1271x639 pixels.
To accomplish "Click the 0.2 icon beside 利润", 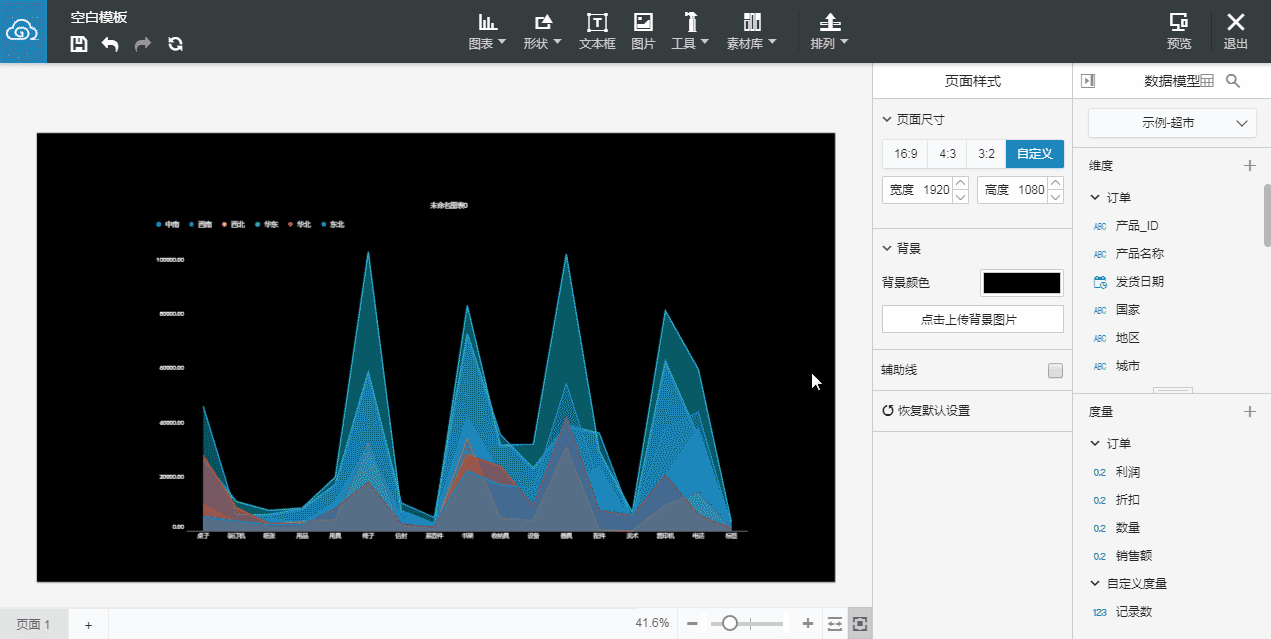I will (1100, 472).
